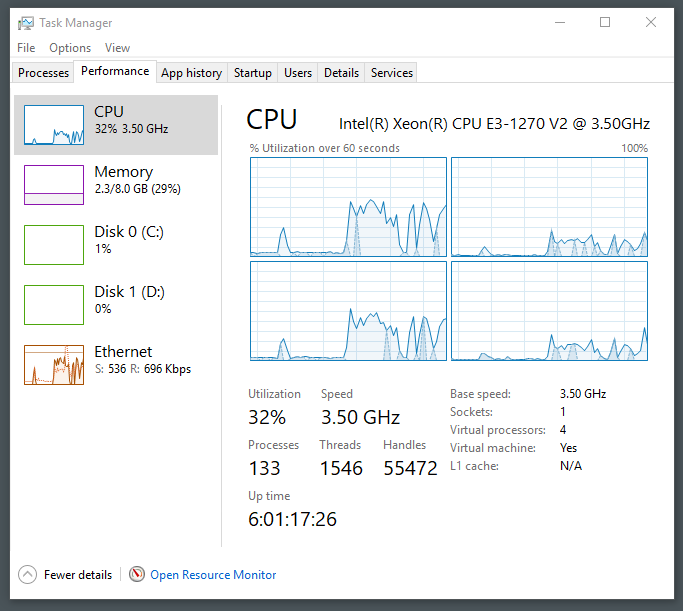Click the Sockets value 1
The width and height of the screenshot is (683, 611).
(563, 412)
